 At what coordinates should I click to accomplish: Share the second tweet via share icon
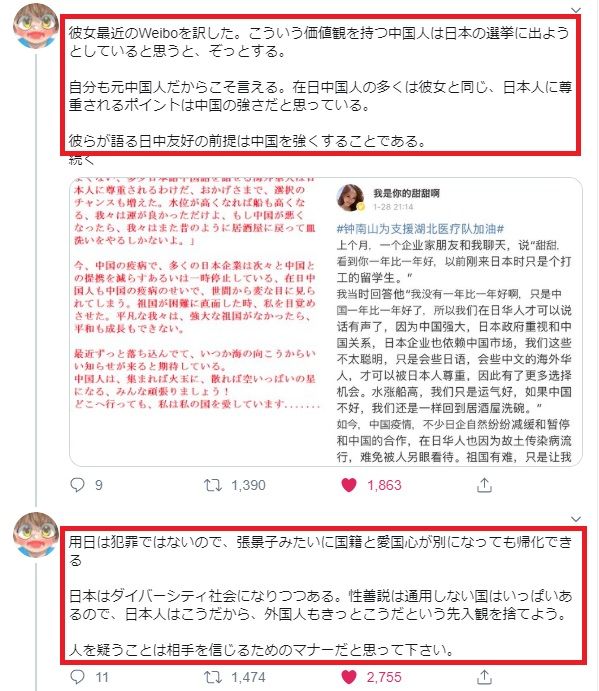(x=484, y=676)
